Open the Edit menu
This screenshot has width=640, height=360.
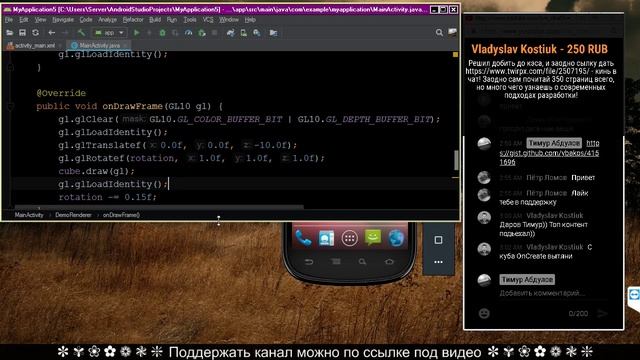tap(24, 20)
